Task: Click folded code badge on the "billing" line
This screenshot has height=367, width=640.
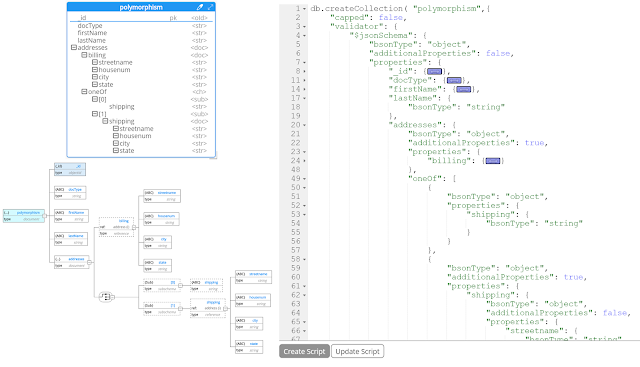Action: [x=493, y=161]
